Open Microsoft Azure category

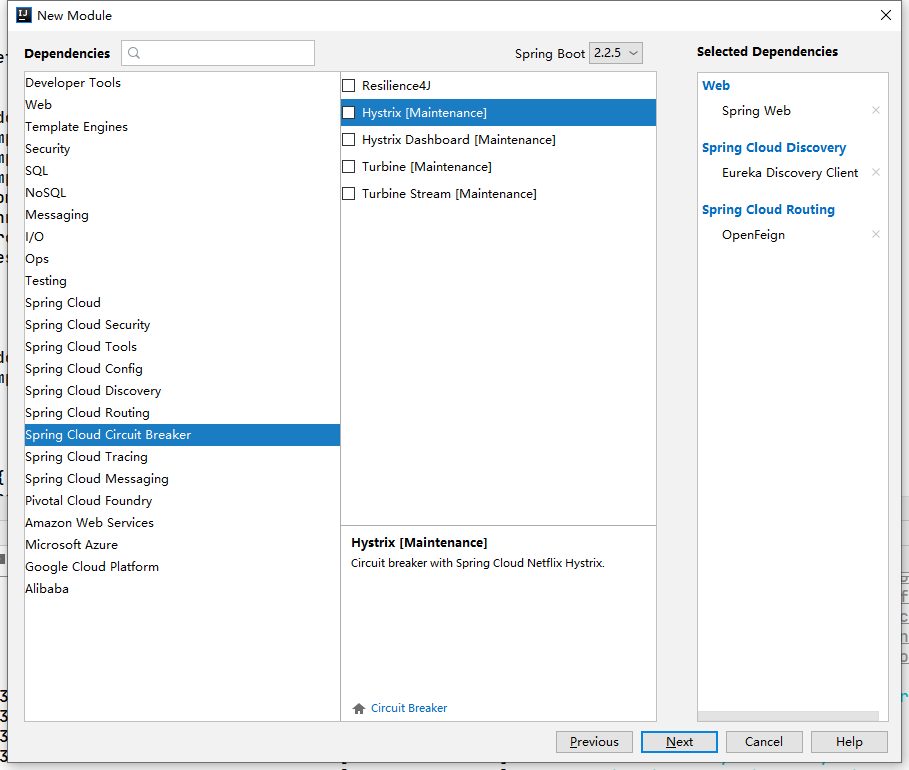[182, 546]
